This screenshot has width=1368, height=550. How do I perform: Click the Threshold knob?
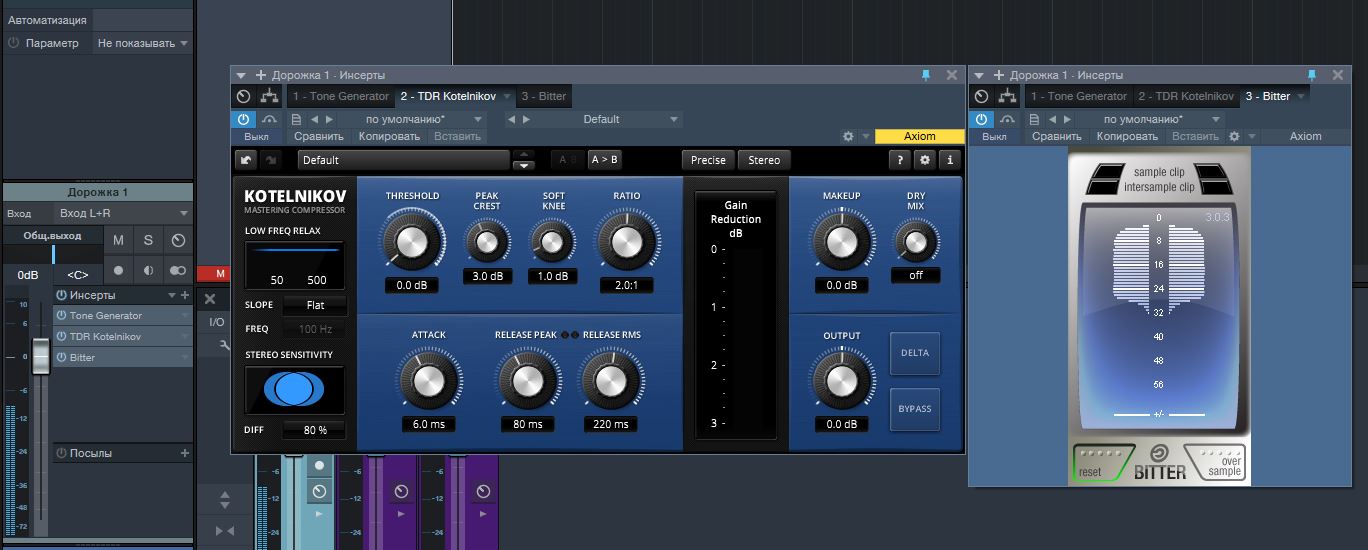(x=412, y=241)
